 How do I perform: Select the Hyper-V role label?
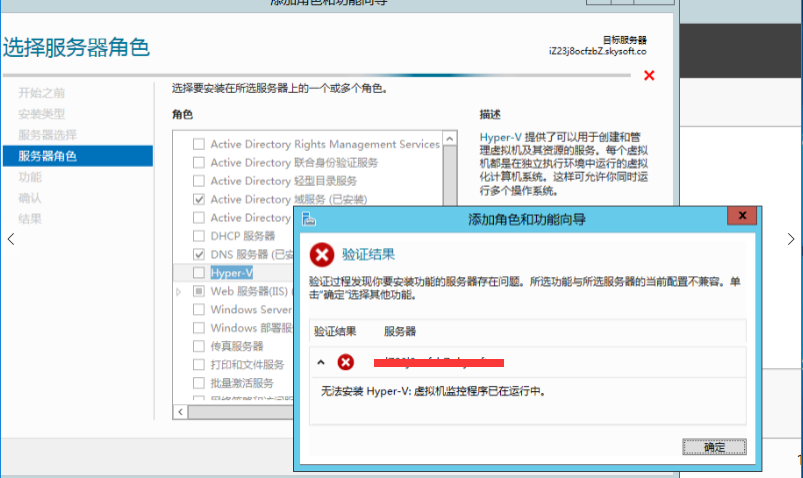click(231, 273)
